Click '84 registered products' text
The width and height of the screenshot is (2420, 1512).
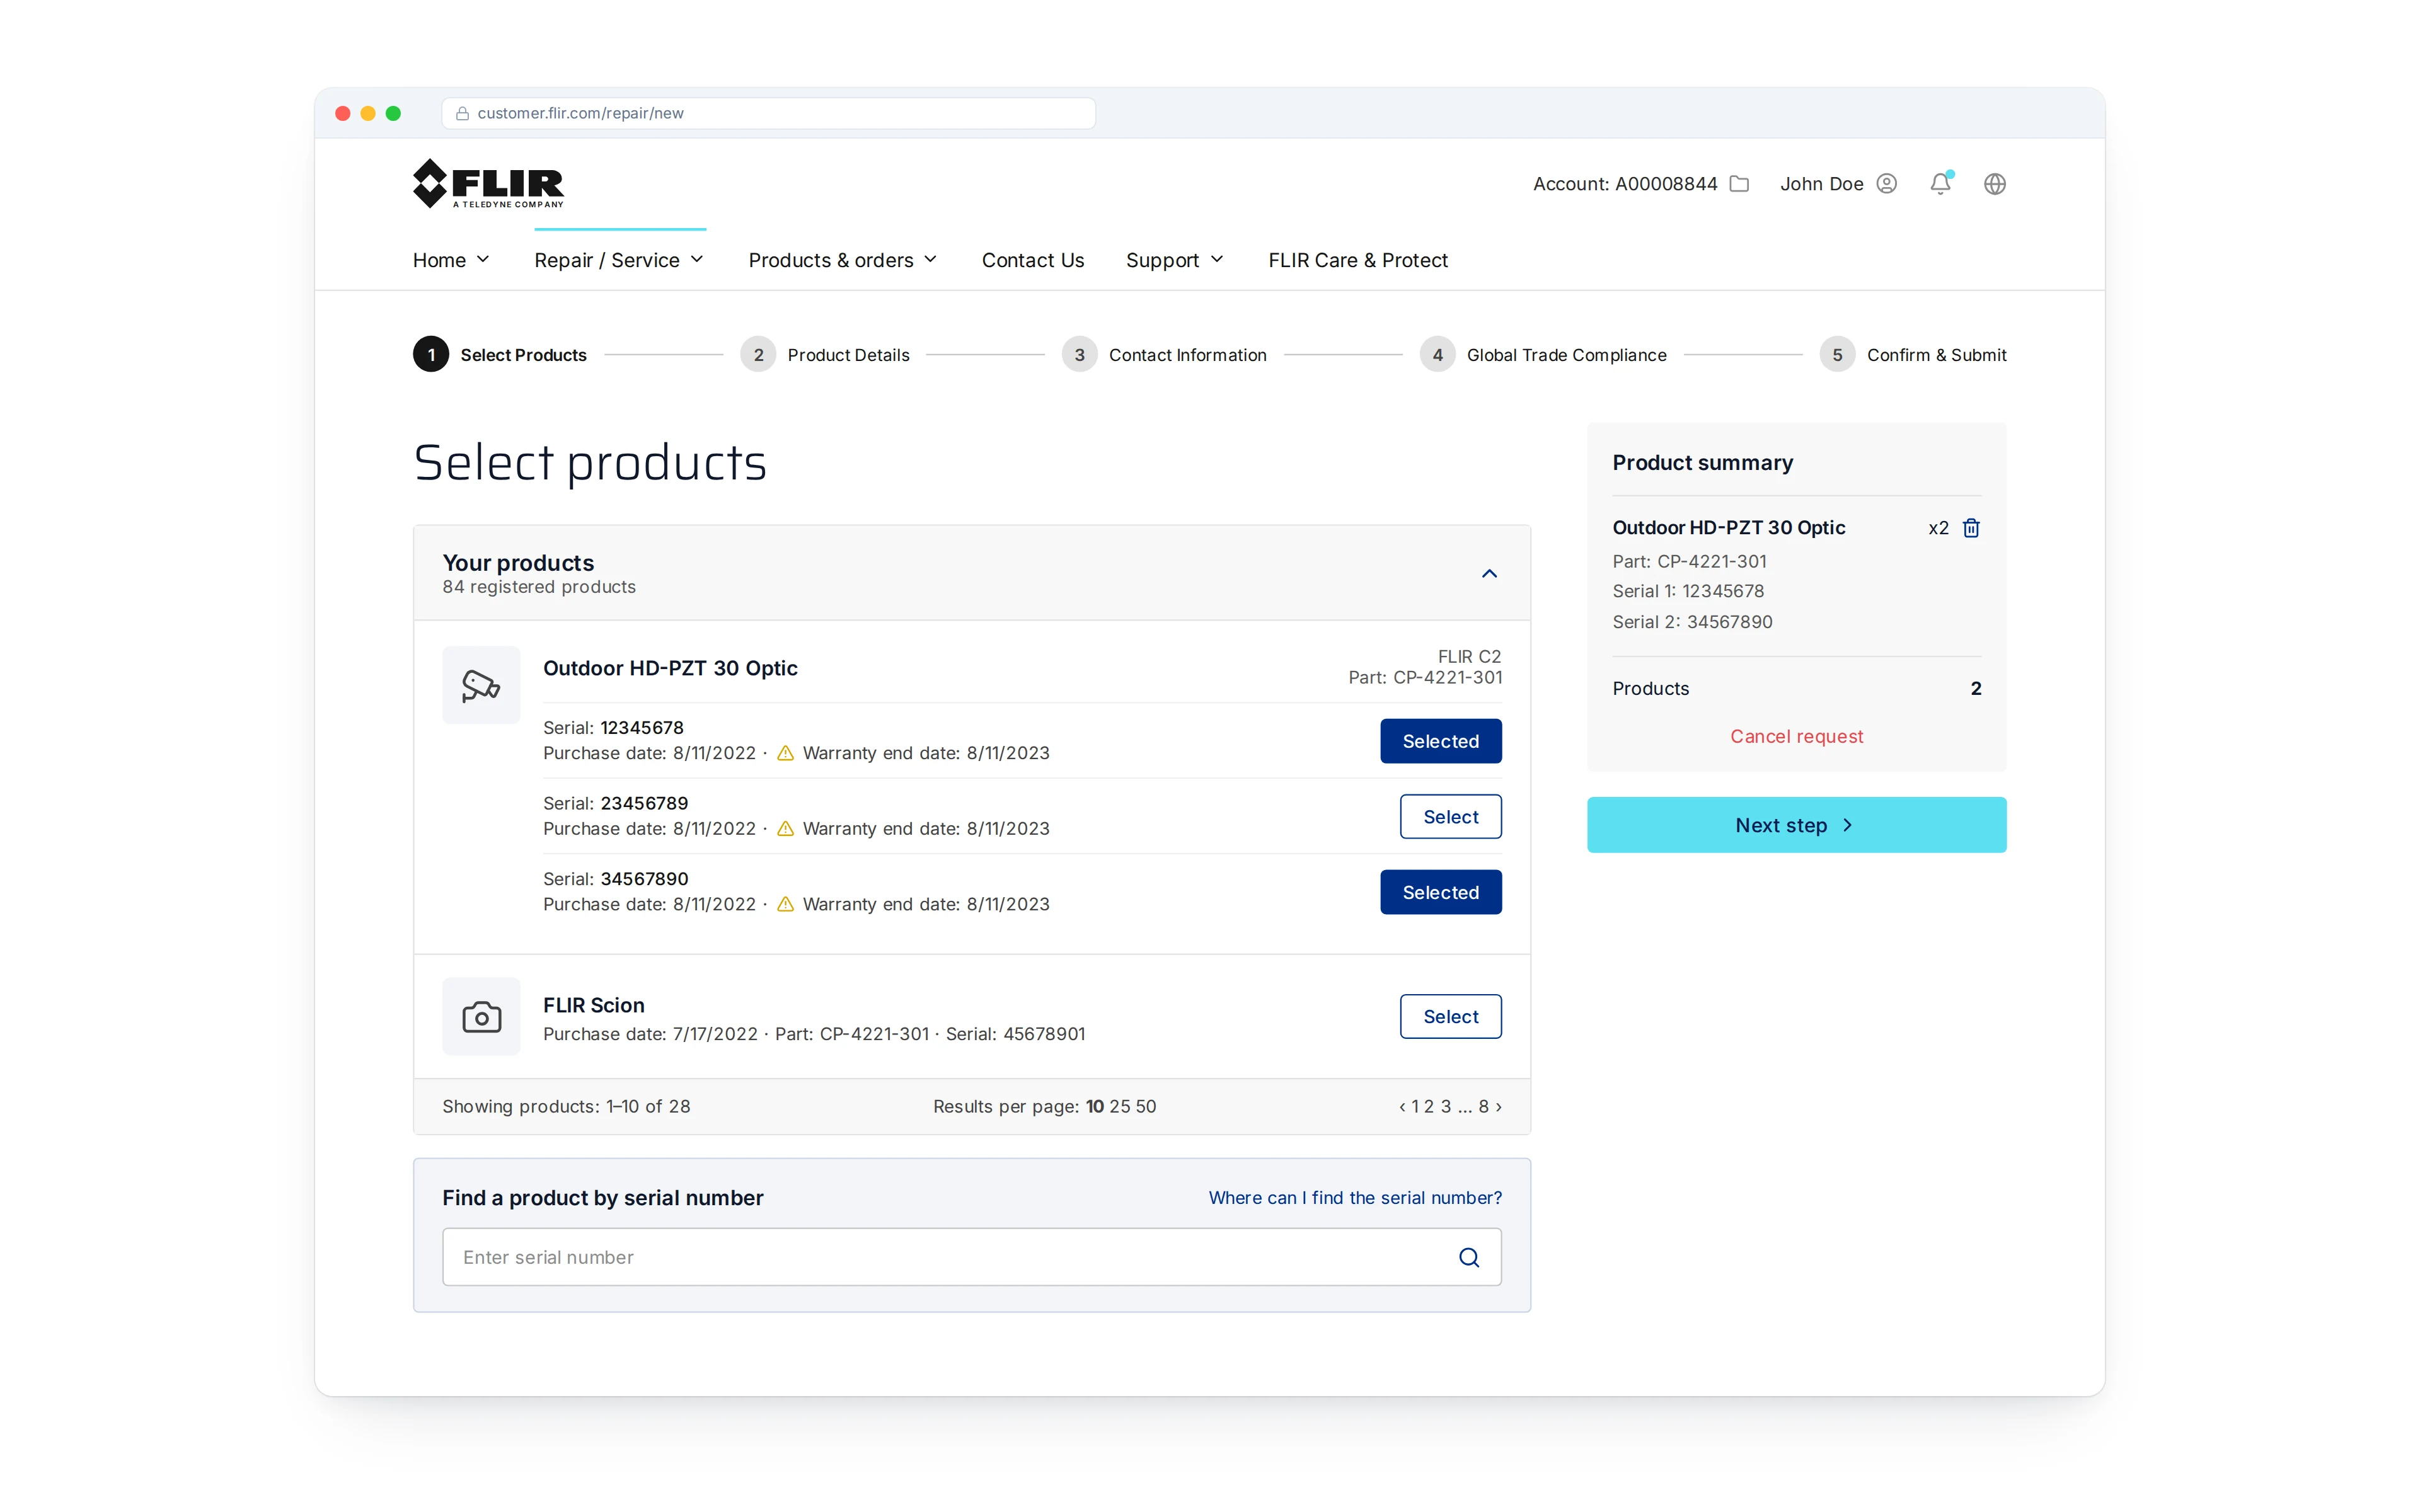point(539,587)
